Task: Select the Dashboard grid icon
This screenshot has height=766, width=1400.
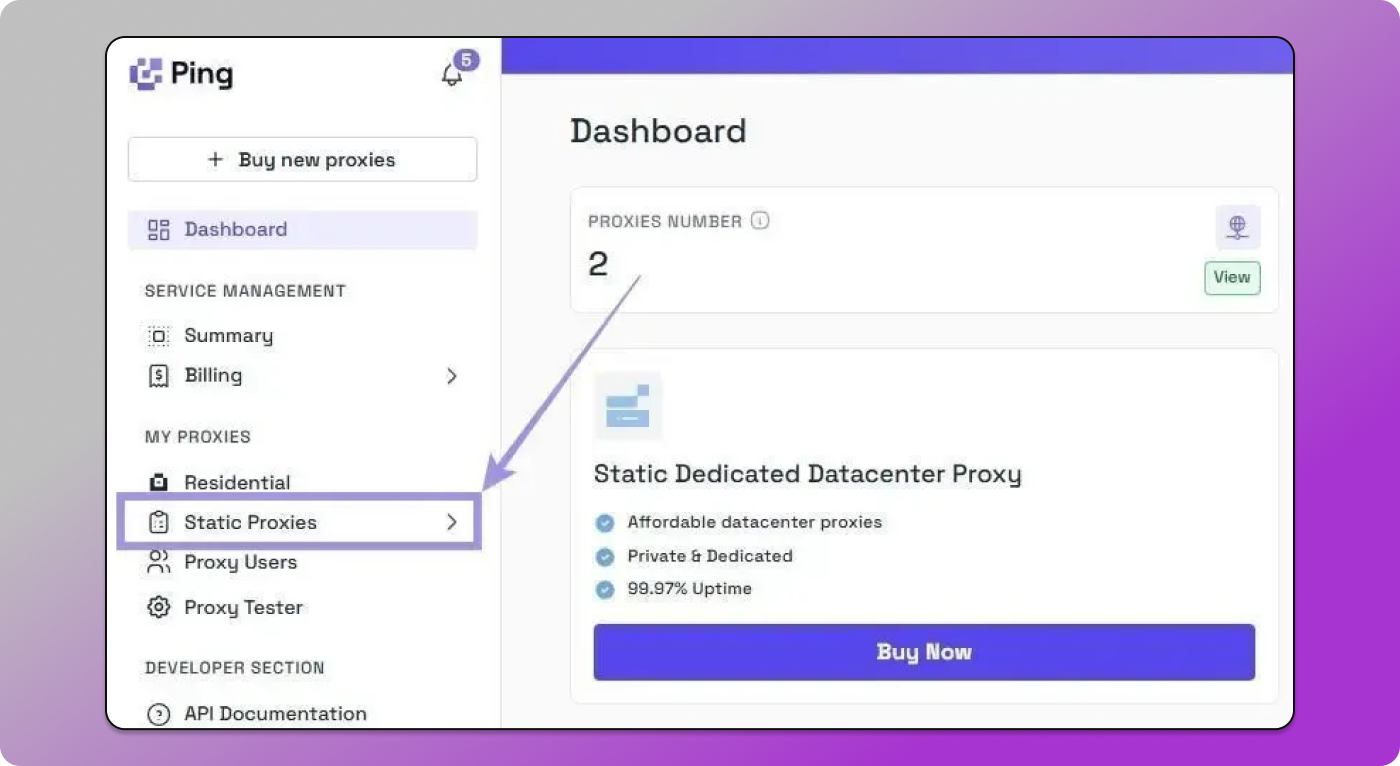Action: pyautogui.click(x=157, y=229)
